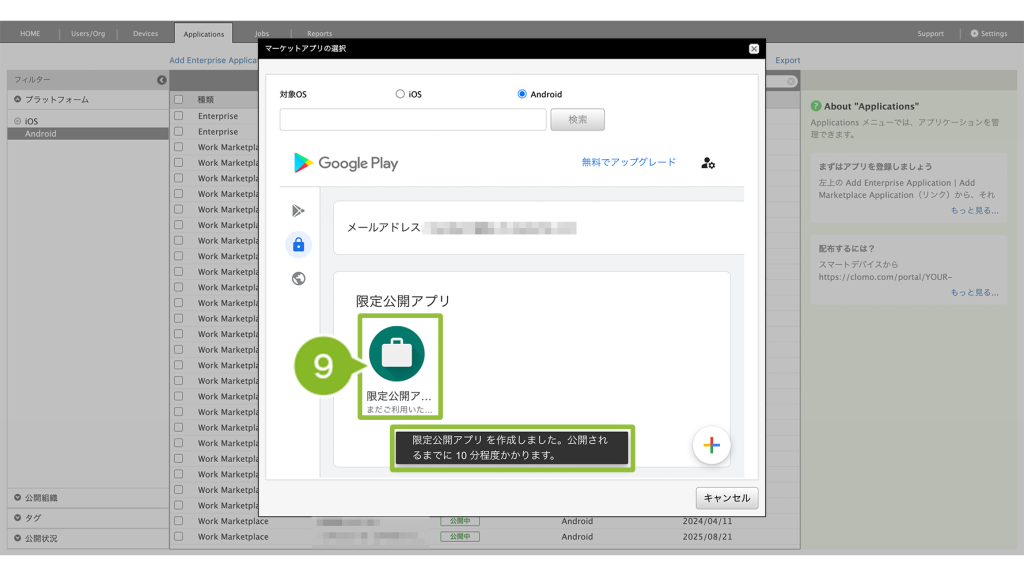Open the web apps globe icon

click(x=298, y=279)
